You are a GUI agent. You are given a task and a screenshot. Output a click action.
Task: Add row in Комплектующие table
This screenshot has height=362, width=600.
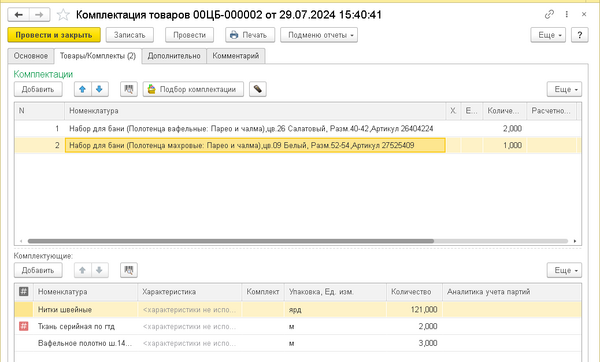(38, 270)
